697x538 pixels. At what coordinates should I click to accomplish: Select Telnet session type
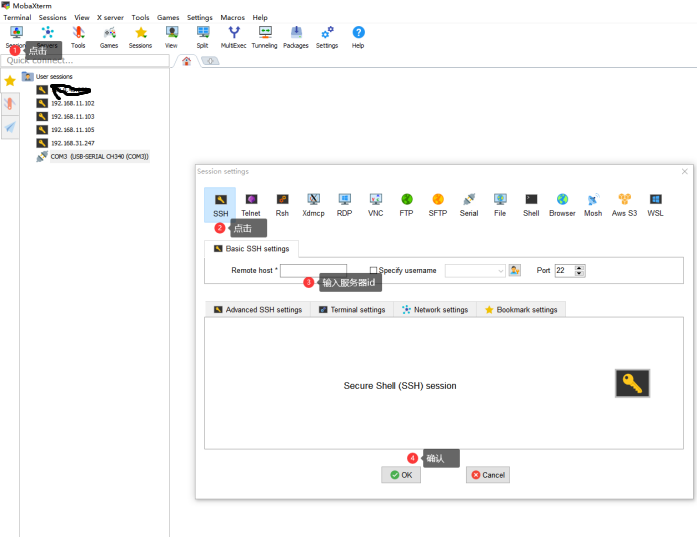click(251, 205)
